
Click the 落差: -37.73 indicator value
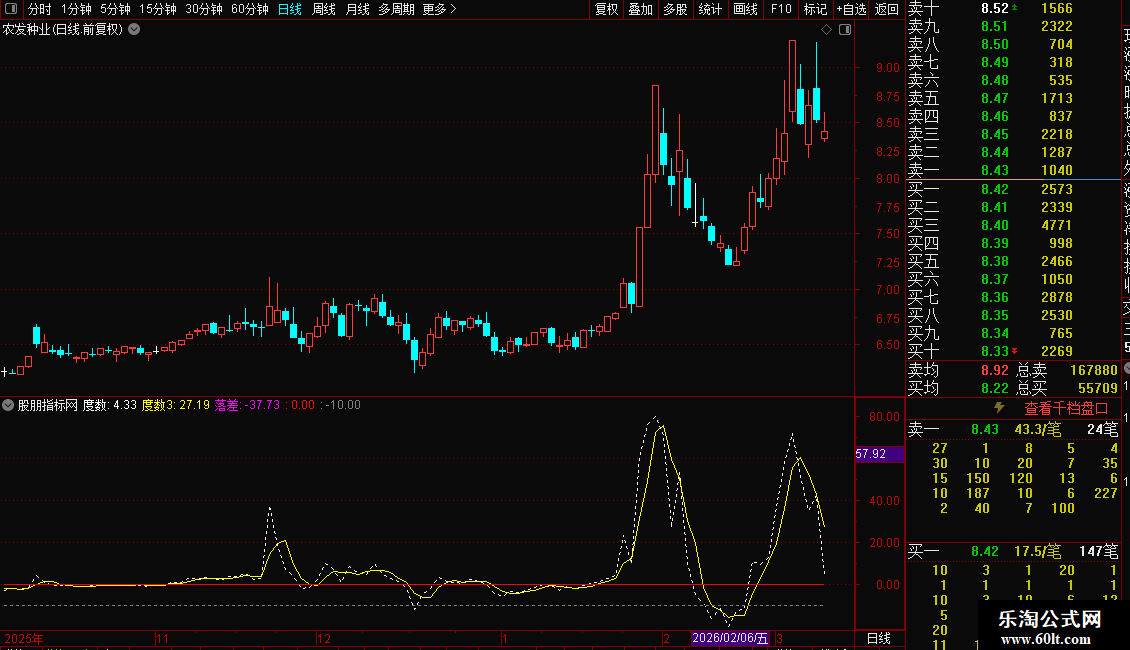[246, 405]
